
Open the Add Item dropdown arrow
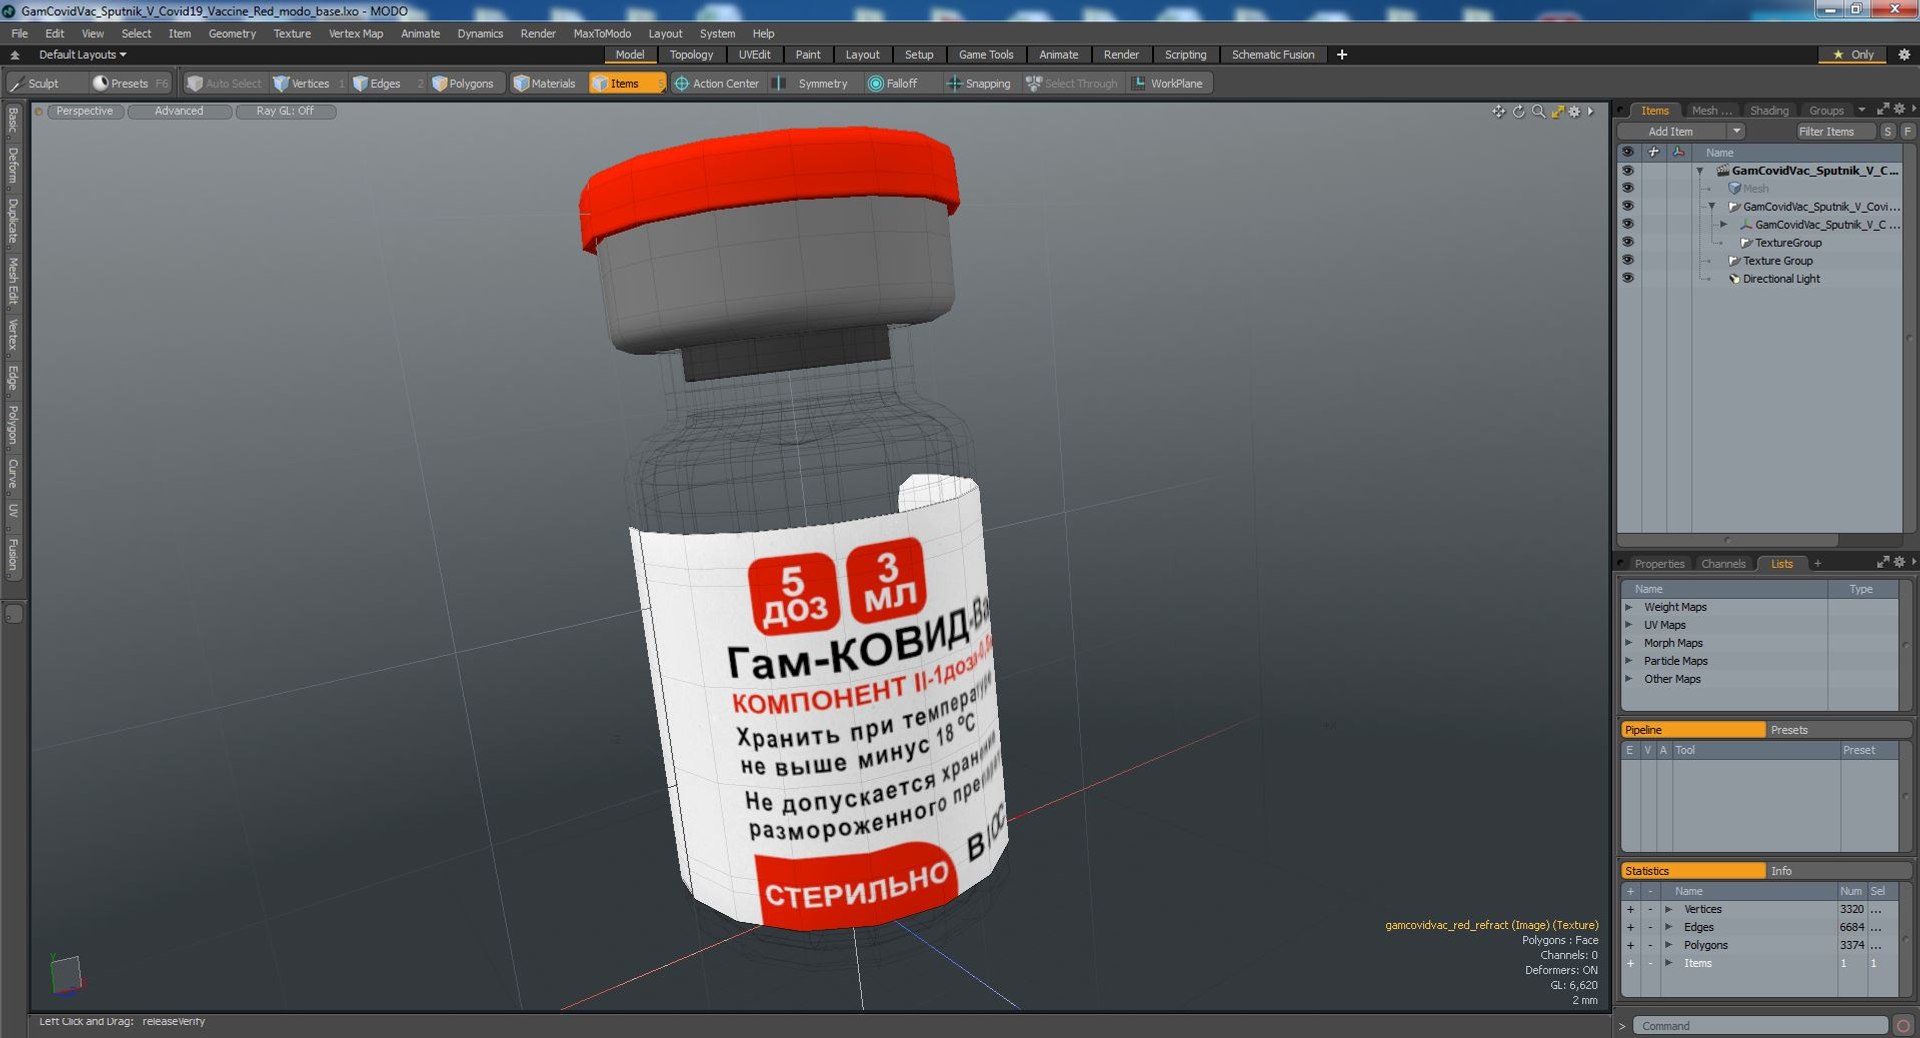(x=1736, y=131)
